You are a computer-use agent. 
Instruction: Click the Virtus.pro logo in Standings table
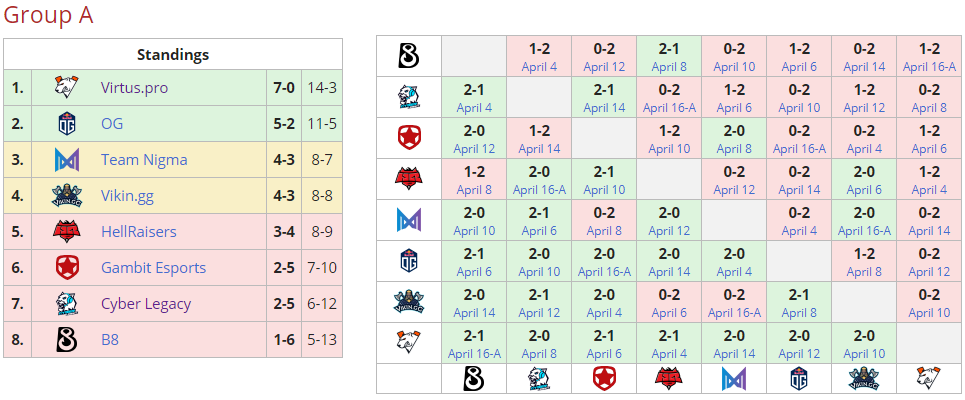(x=66, y=88)
